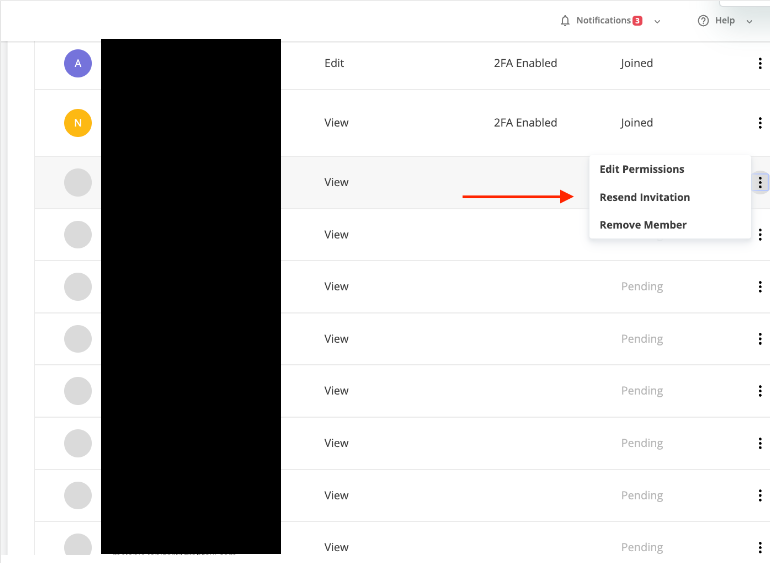Click the gray avatar in the highlighted row
This screenshot has height=563, width=770.
tap(78, 182)
